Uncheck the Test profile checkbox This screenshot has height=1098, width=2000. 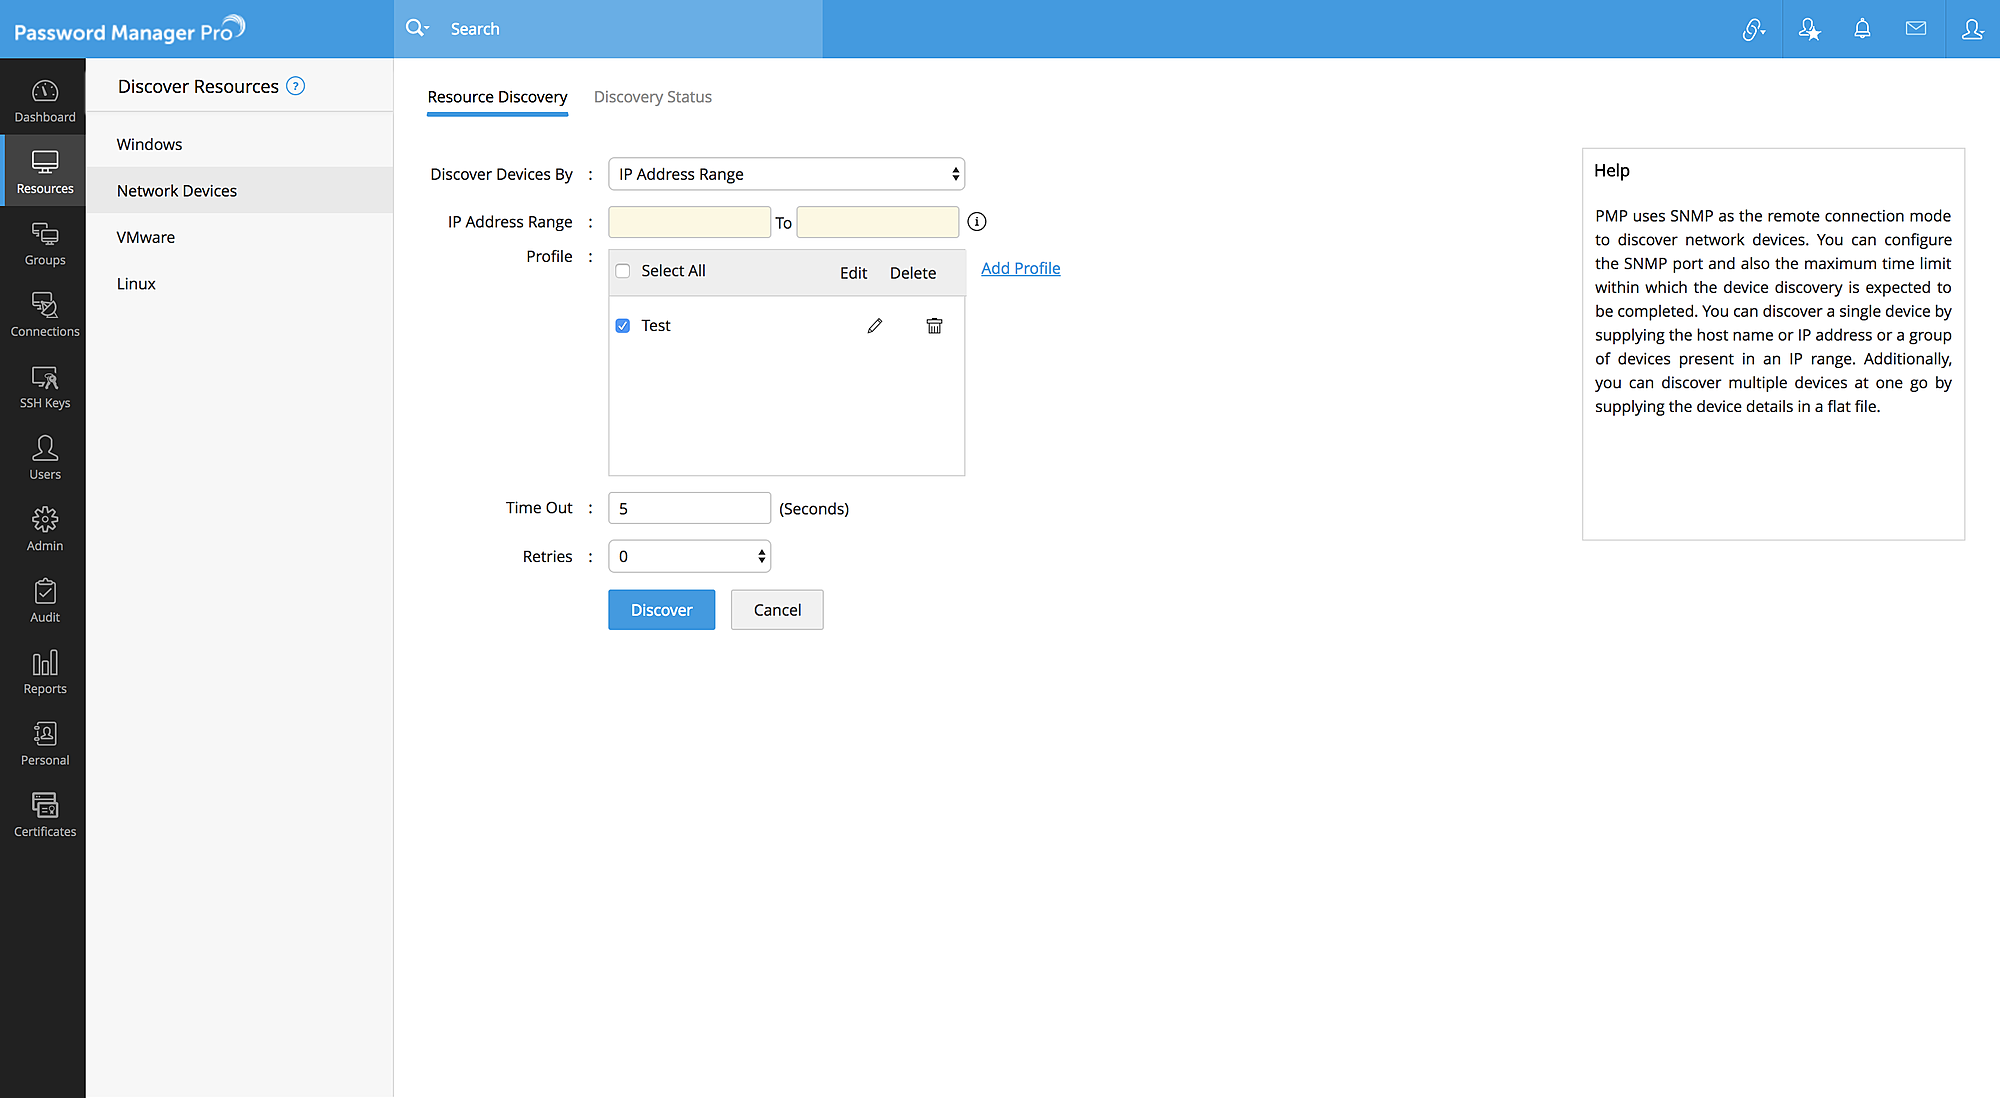point(622,325)
